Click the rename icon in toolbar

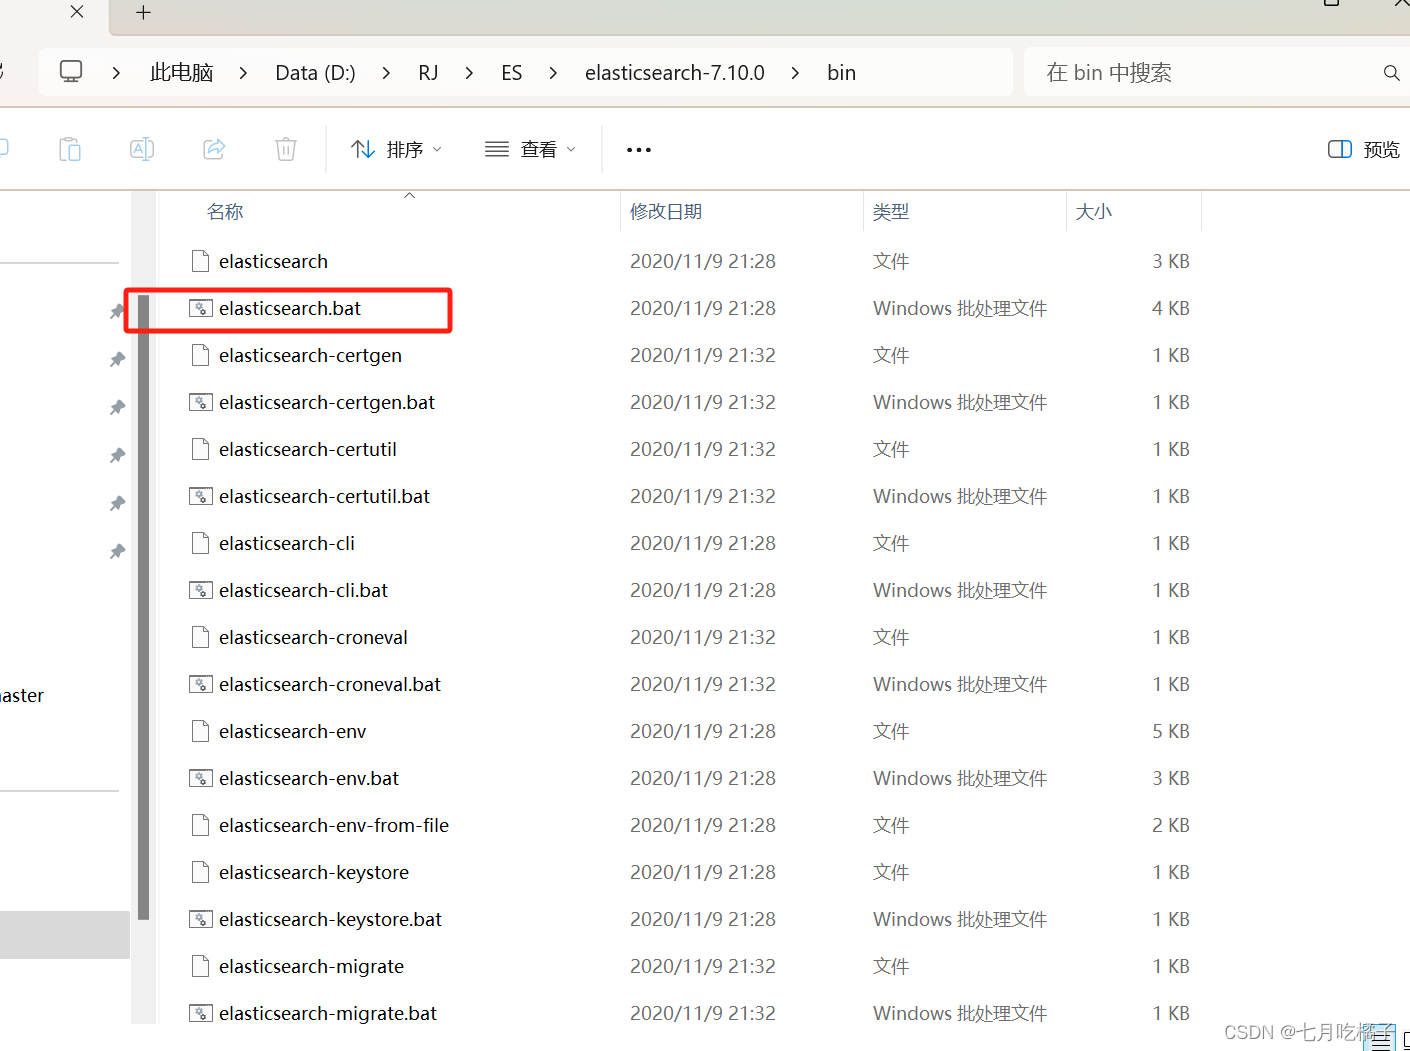point(142,150)
